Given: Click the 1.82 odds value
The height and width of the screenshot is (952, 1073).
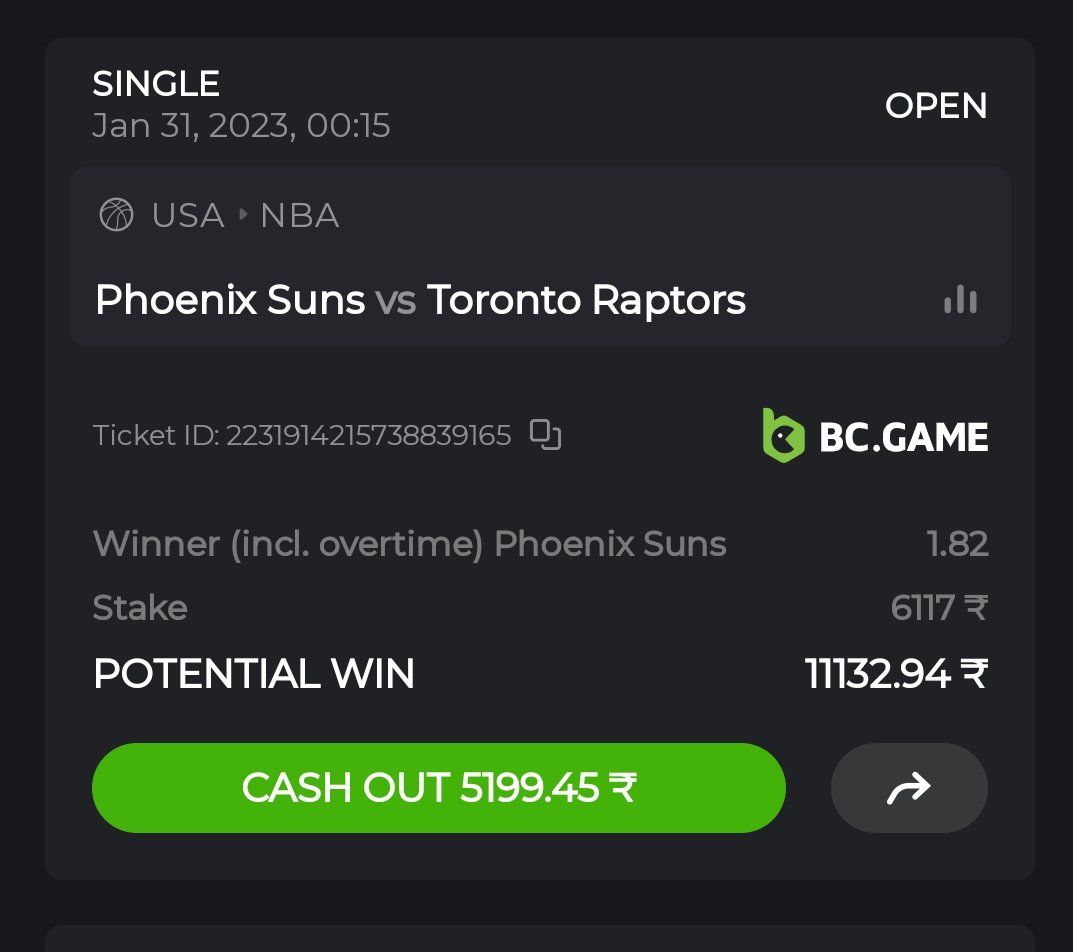Looking at the screenshot, I should [x=957, y=544].
